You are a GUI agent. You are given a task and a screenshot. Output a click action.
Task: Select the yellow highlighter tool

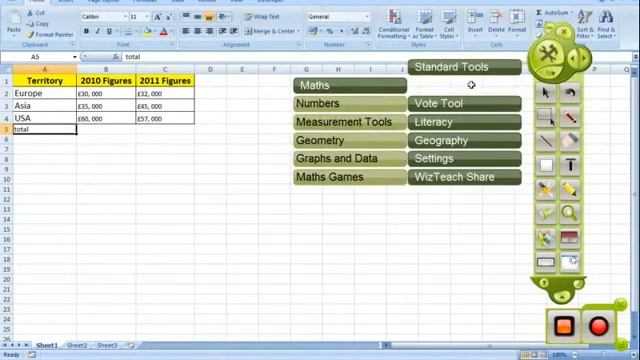(x=570, y=189)
